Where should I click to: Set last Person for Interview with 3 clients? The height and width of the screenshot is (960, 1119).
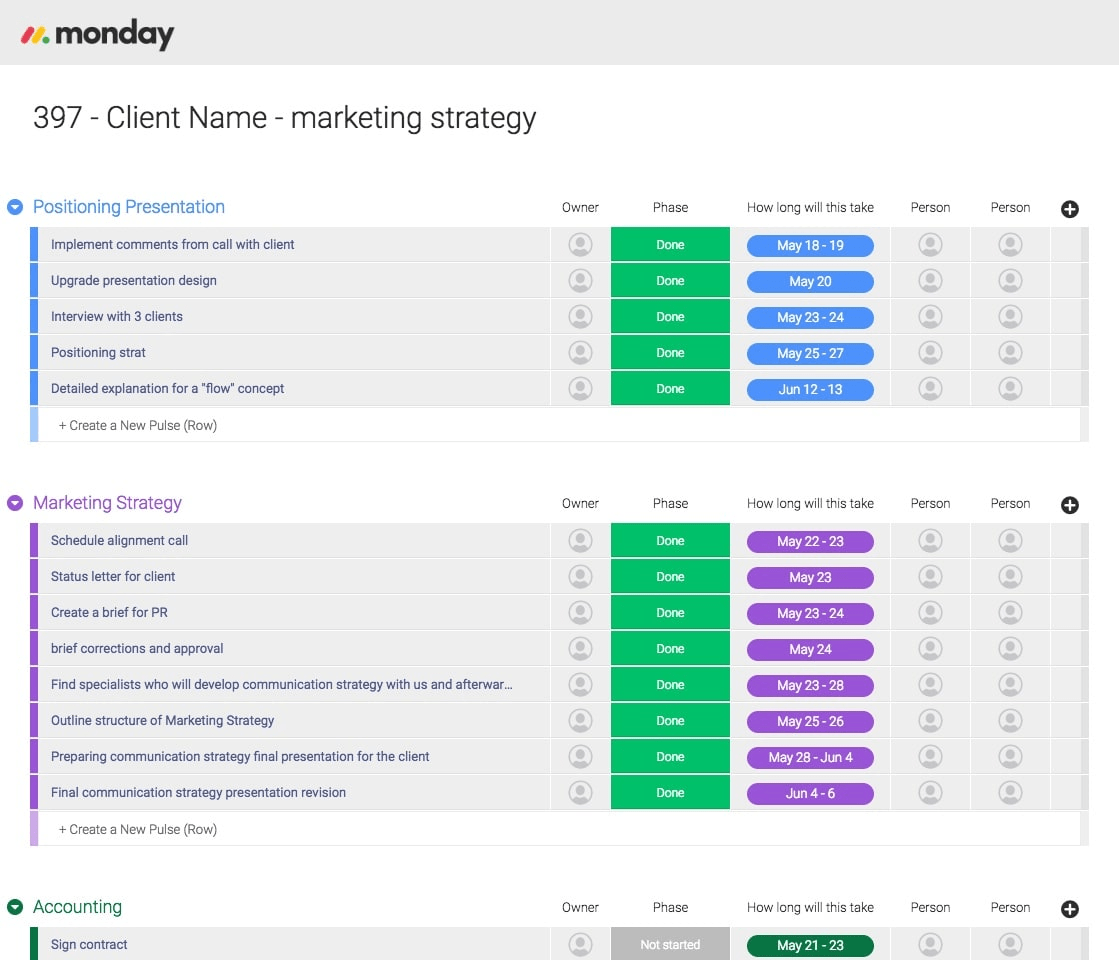click(x=1010, y=317)
